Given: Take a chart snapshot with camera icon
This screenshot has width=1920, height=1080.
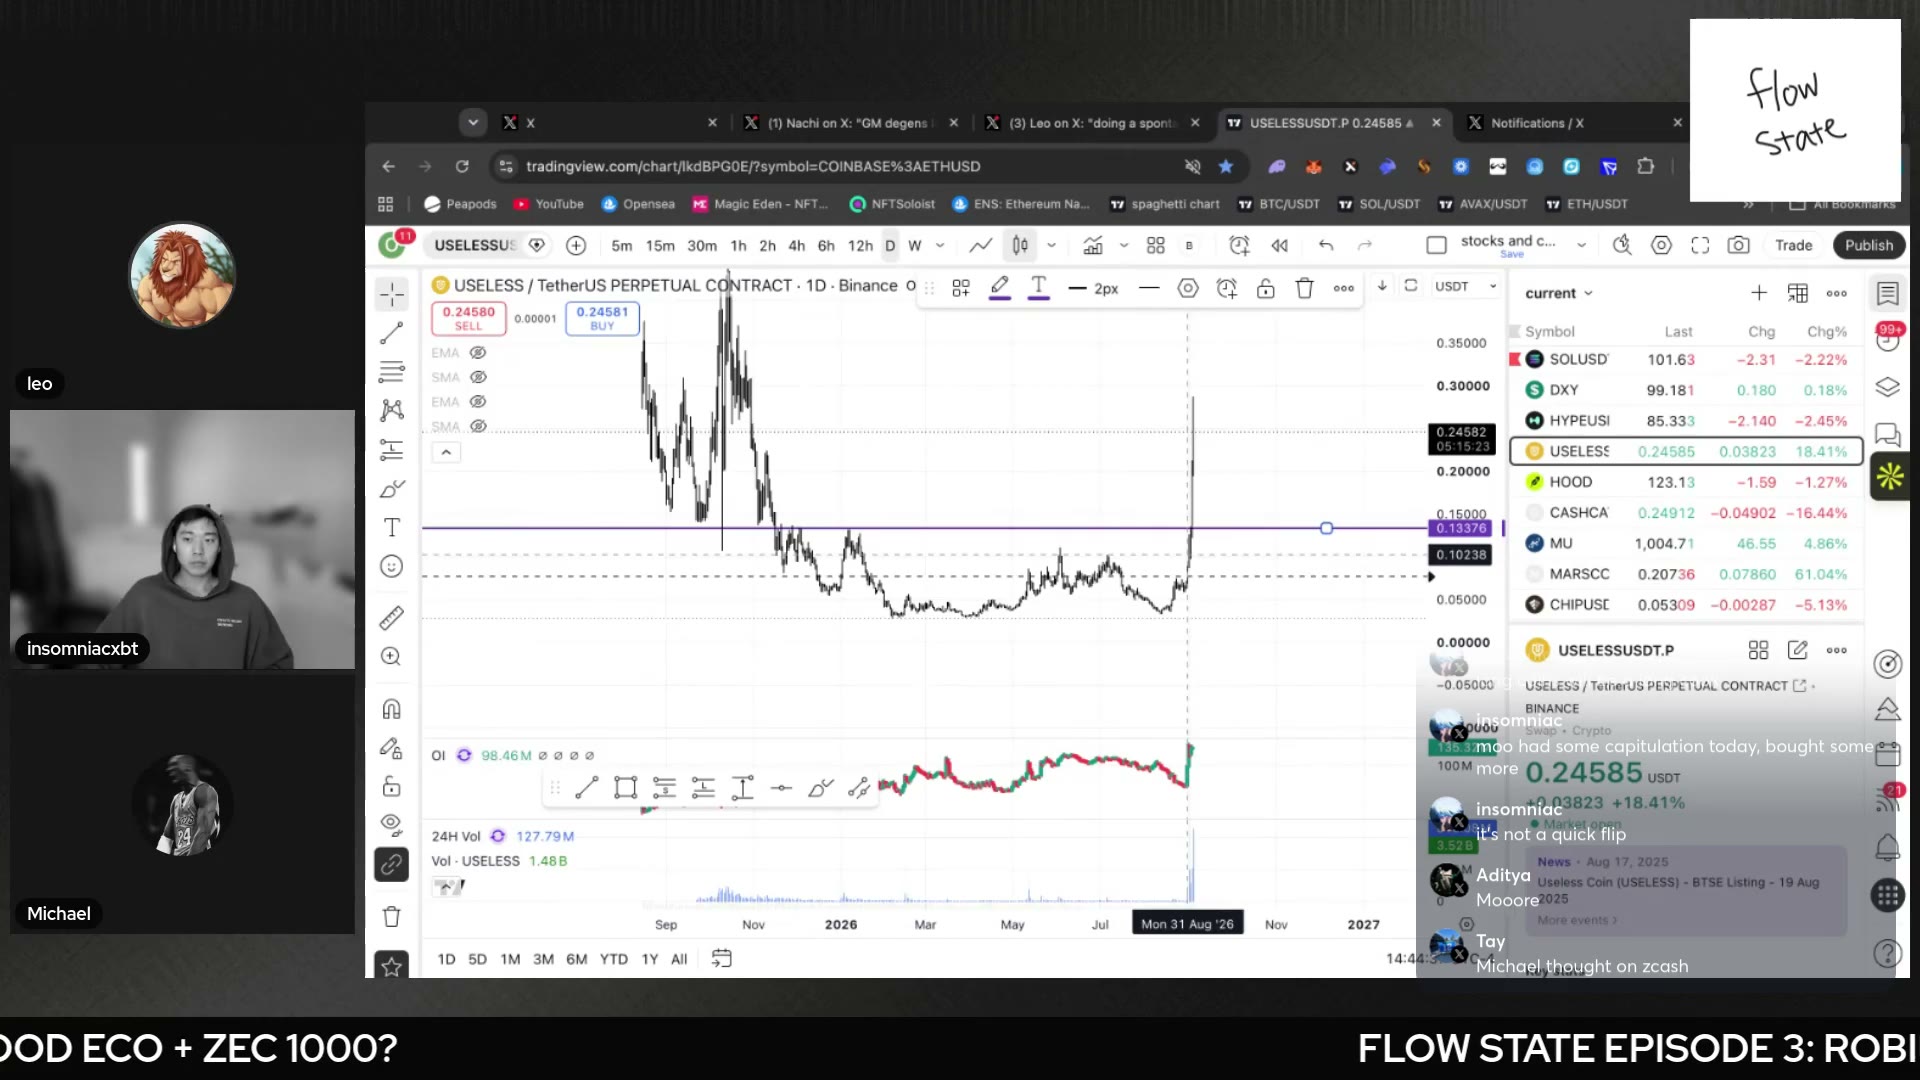Looking at the screenshot, I should [x=1739, y=245].
